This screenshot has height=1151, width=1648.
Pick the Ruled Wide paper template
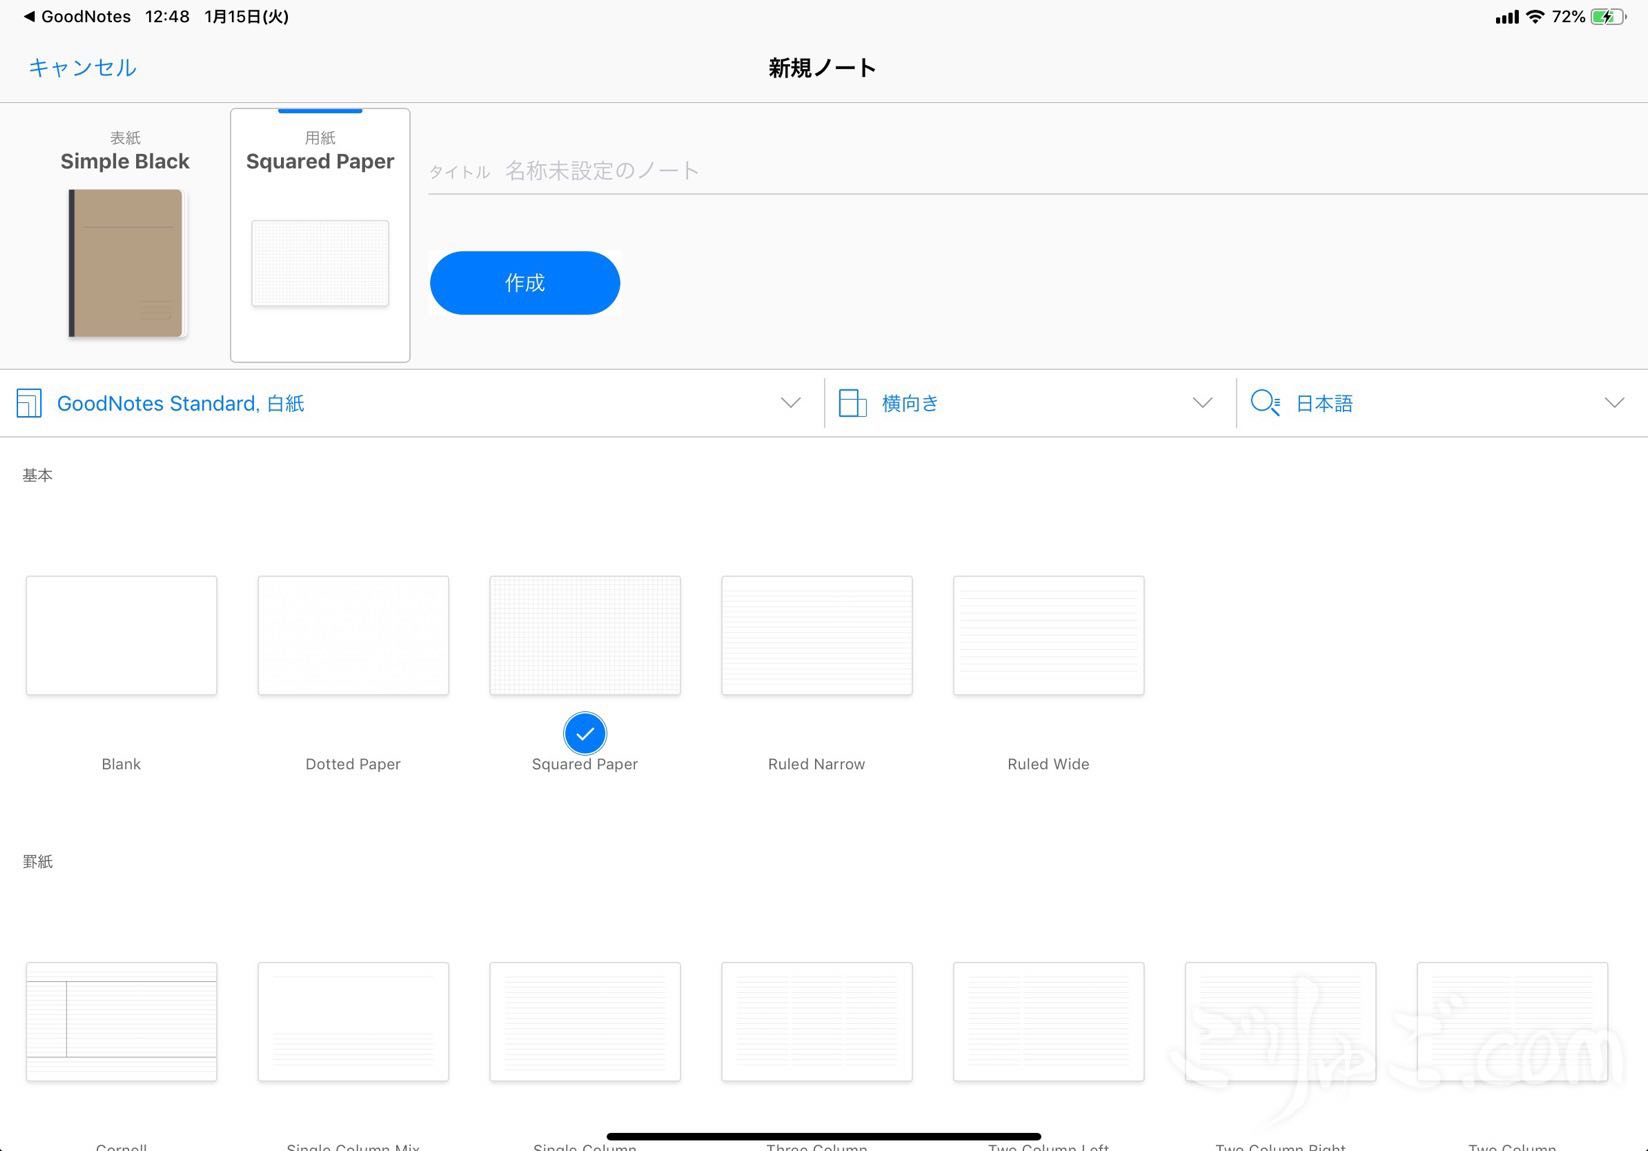(1048, 635)
